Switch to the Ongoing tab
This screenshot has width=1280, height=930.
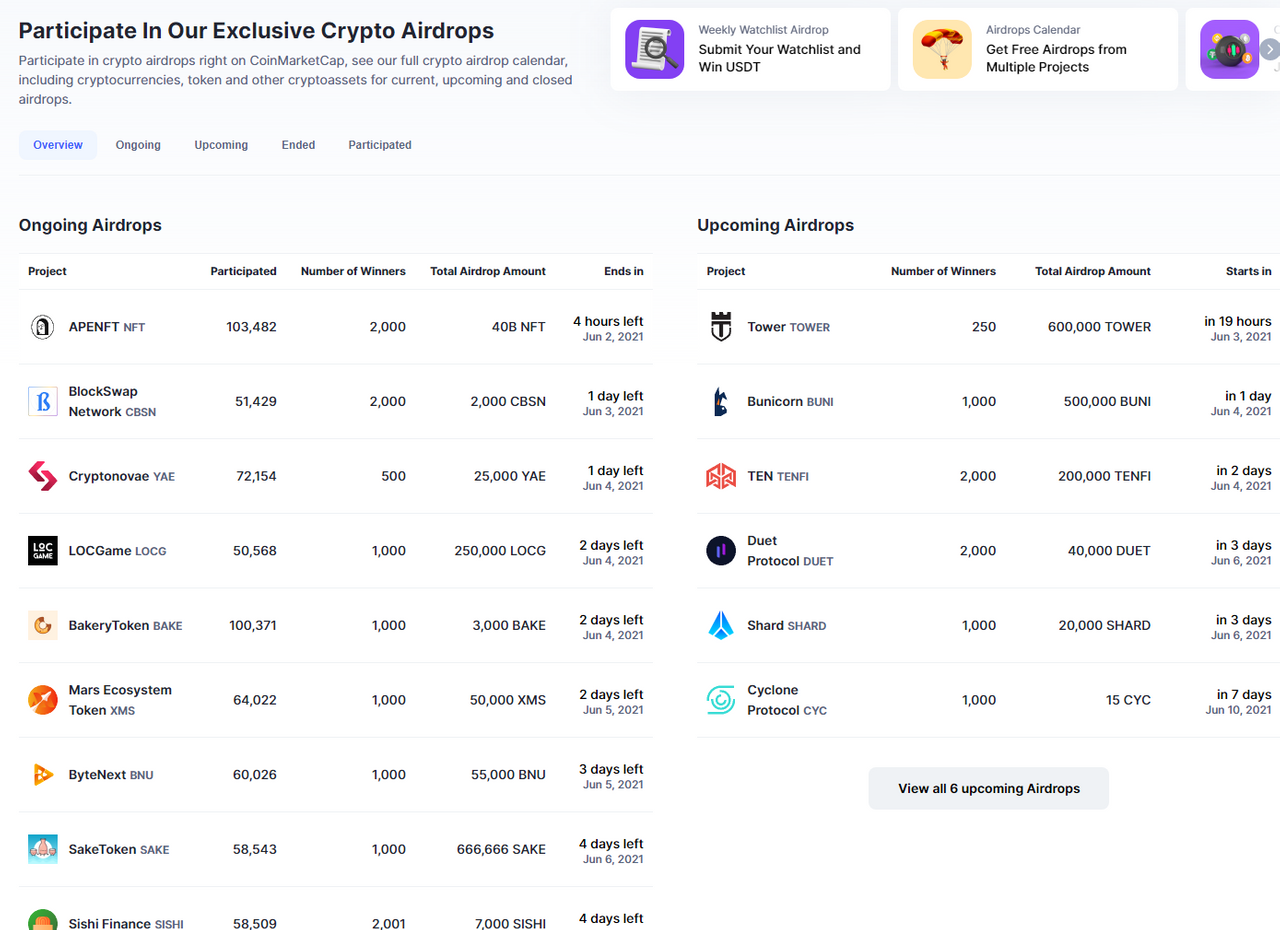pos(138,145)
